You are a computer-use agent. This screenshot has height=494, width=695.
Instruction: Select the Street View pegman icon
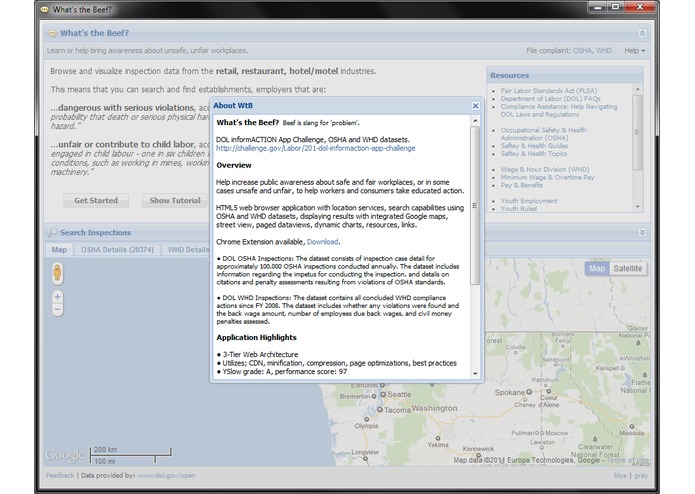[57, 273]
